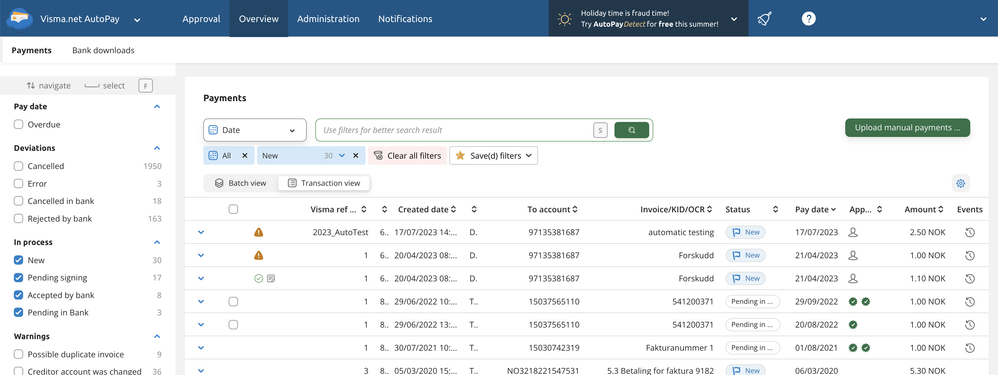
Task: Uncheck the New in-process filter
Action: (18, 260)
